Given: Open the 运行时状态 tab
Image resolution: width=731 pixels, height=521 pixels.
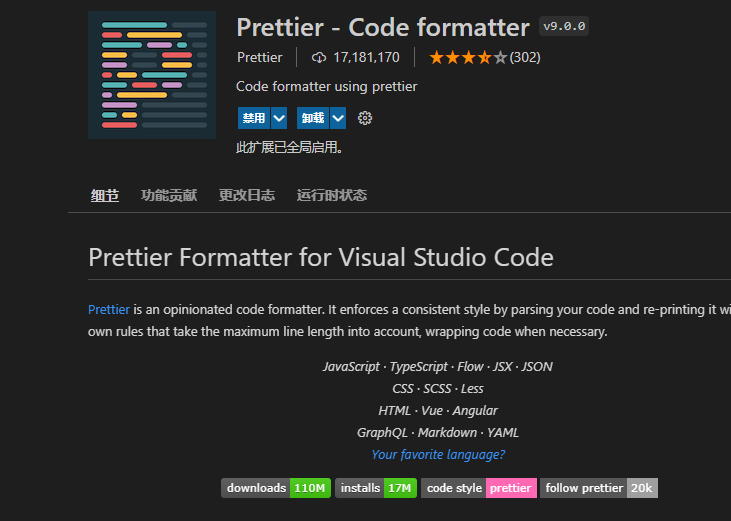Looking at the screenshot, I should pos(331,195).
